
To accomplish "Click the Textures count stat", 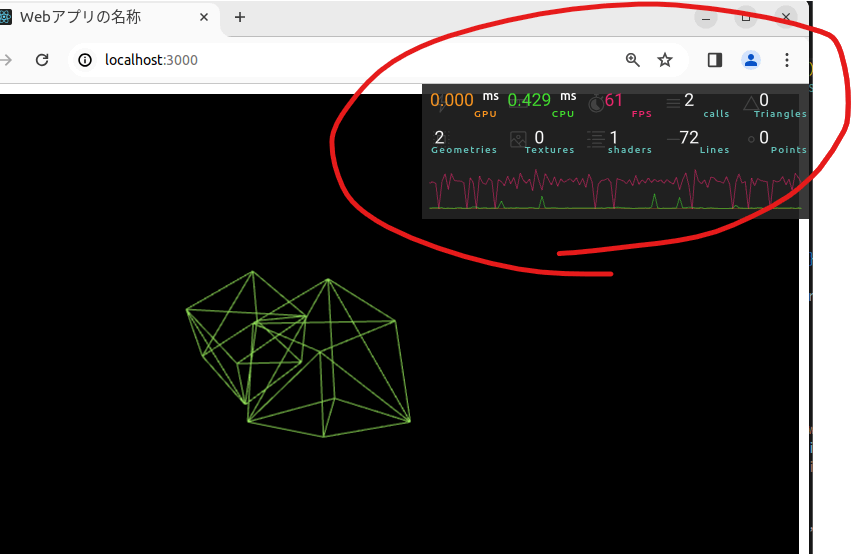I will (x=542, y=142).
